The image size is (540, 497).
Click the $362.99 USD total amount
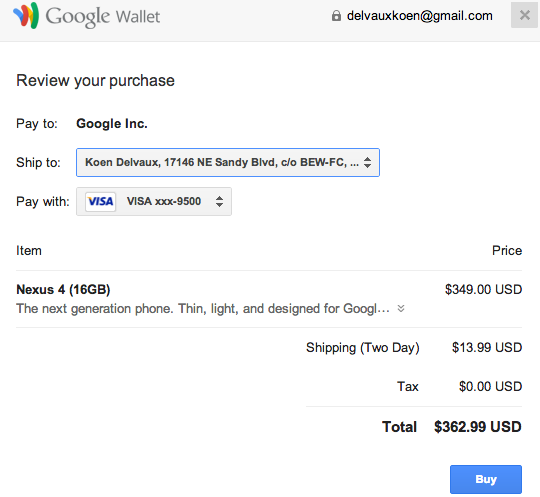pos(478,427)
